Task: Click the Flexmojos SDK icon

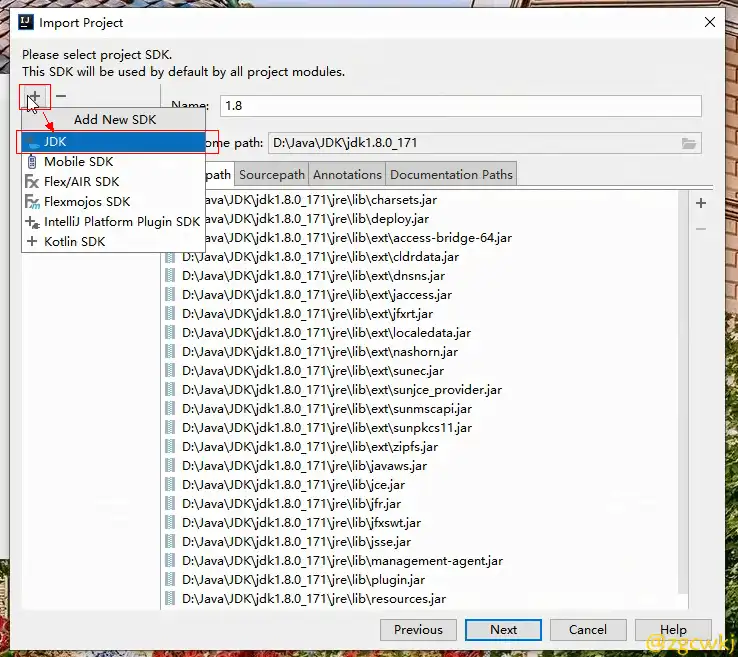Action: [x=32, y=201]
